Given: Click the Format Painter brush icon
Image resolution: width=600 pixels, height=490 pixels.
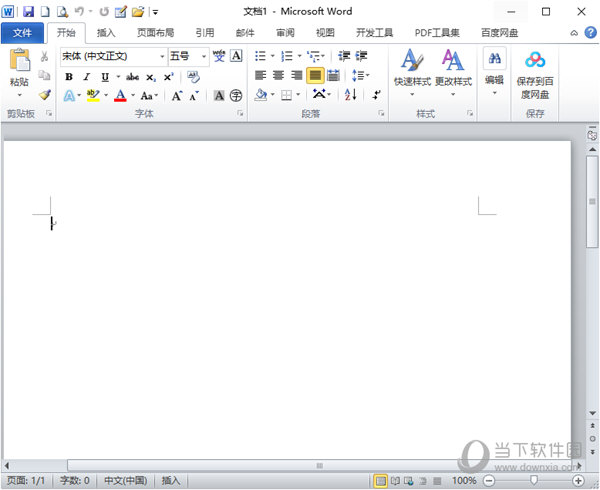Looking at the screenshot, I should pos(44,95).
